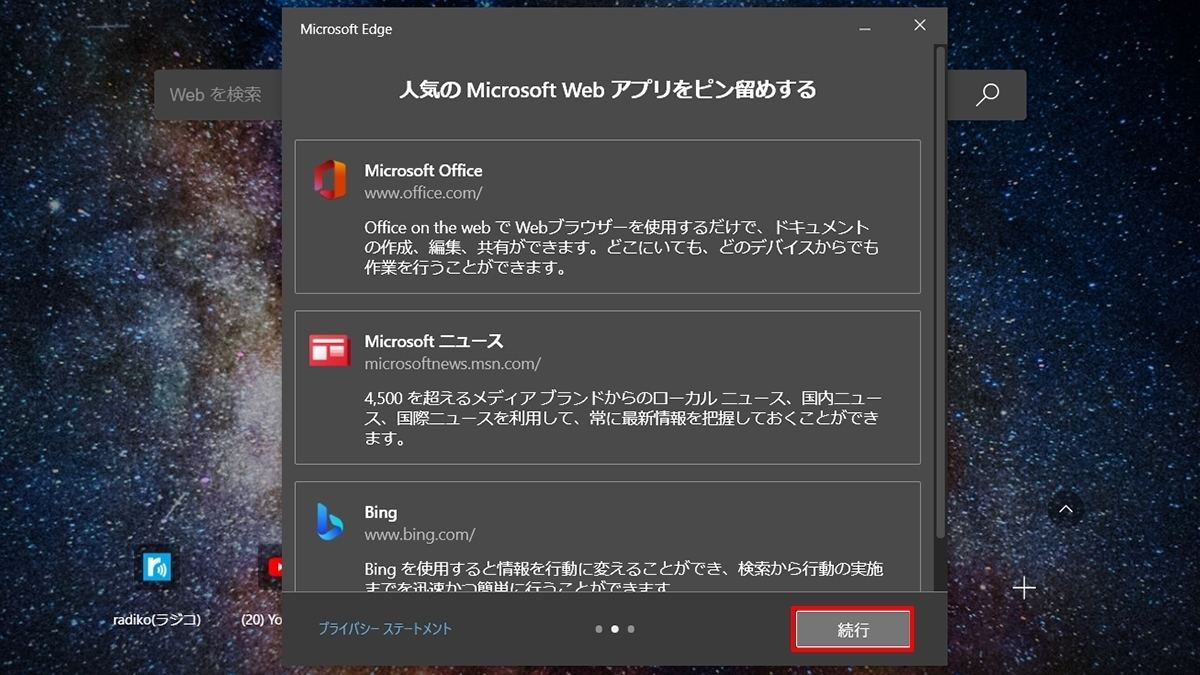
Task: Click the "Microsoft Office" card title
Action: (x=423, y=170)
